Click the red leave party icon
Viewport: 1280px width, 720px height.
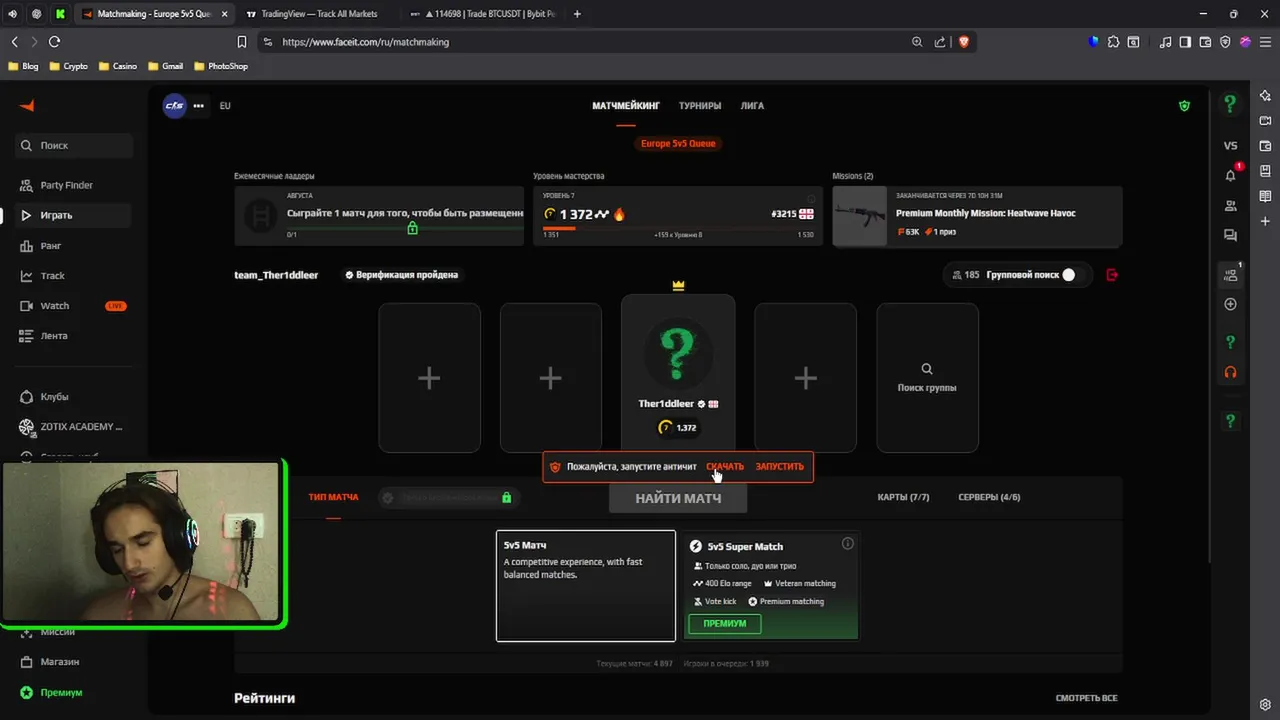1112,275
